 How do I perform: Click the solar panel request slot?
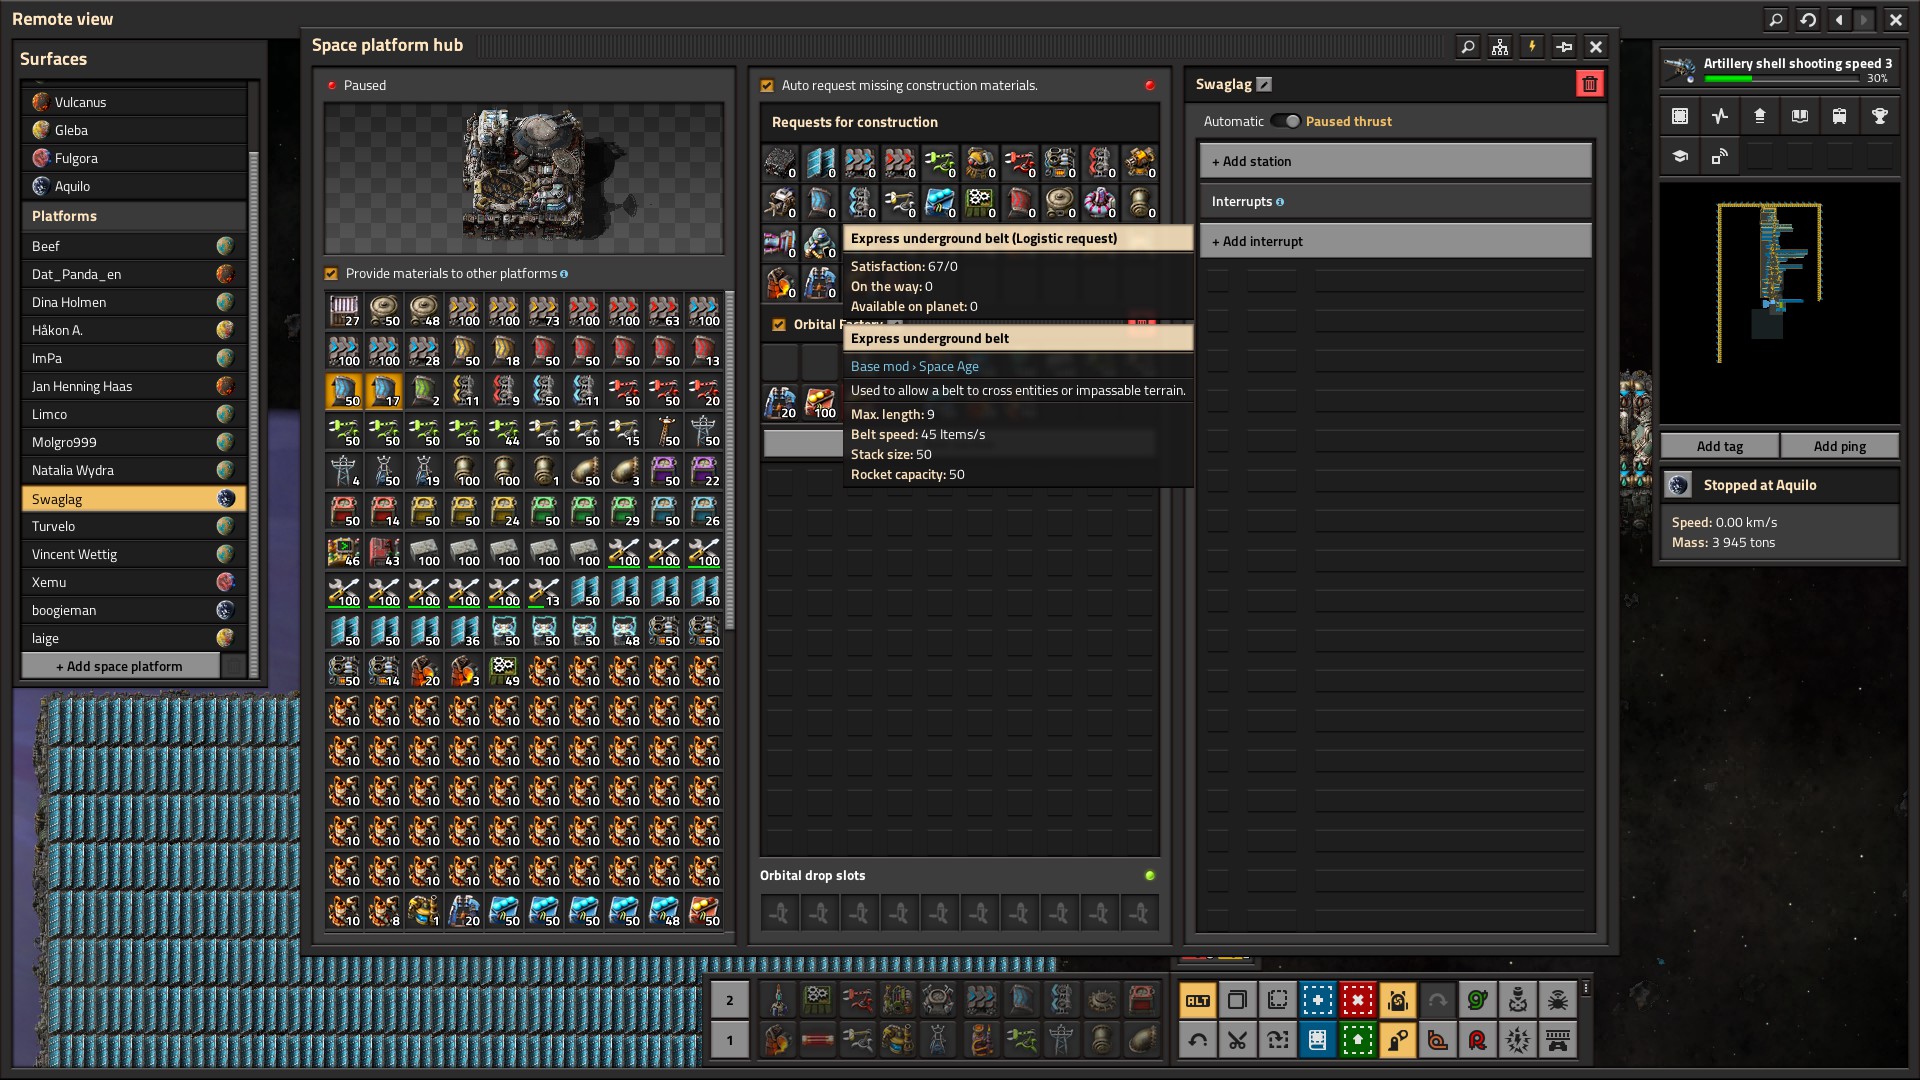click(x=820, y=162)
